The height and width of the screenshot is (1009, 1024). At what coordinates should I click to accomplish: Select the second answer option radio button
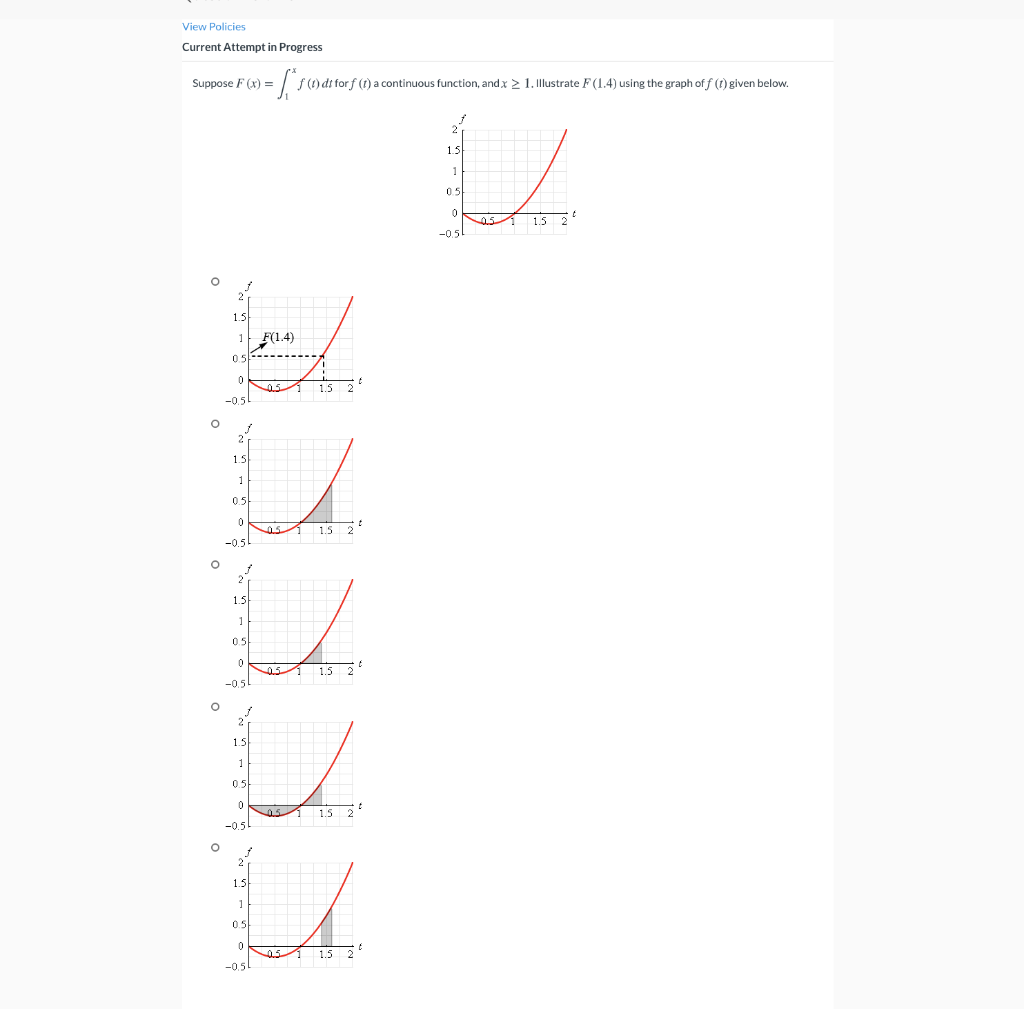[x=215, y=423]
